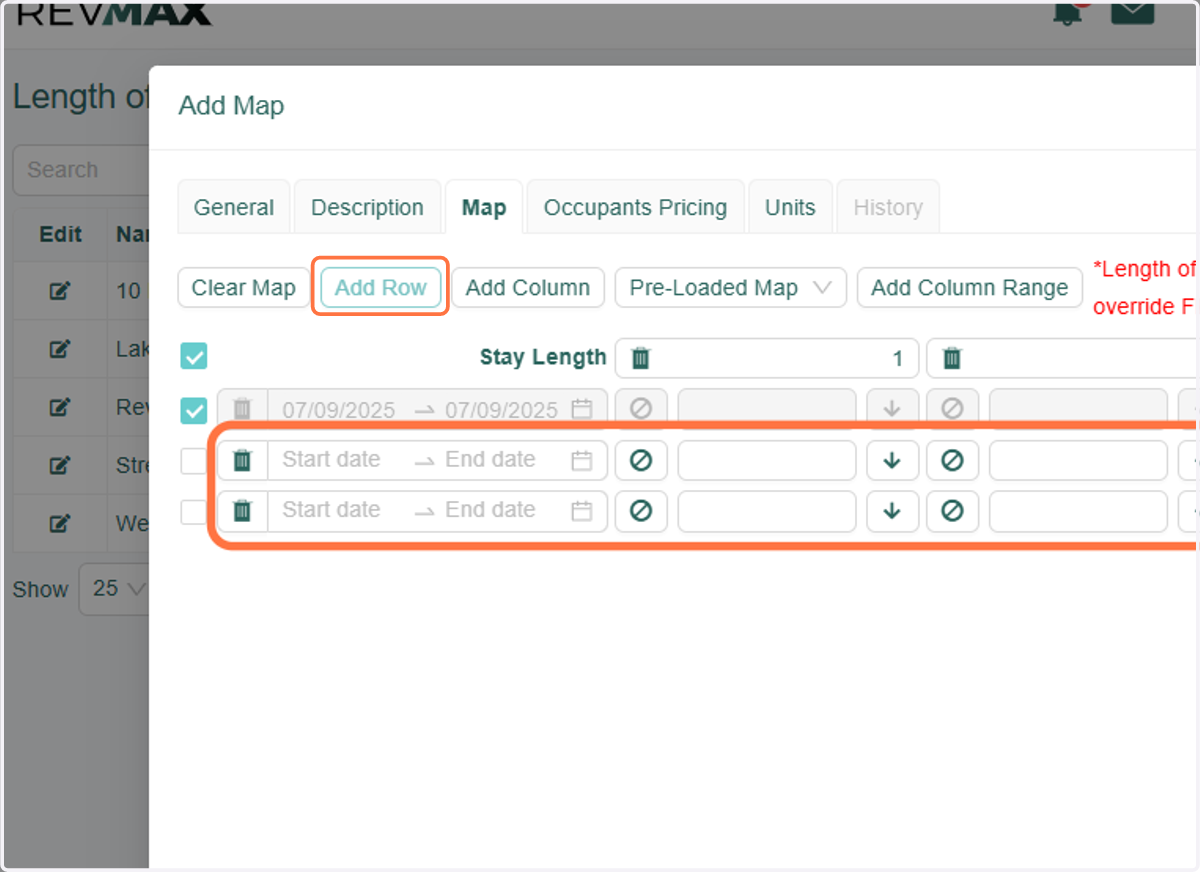Image resolution: width=1200 pixels, height=872 pixels.
Task: Click the Add Column button
Action: pyautogui.click(x=528, y=288)
